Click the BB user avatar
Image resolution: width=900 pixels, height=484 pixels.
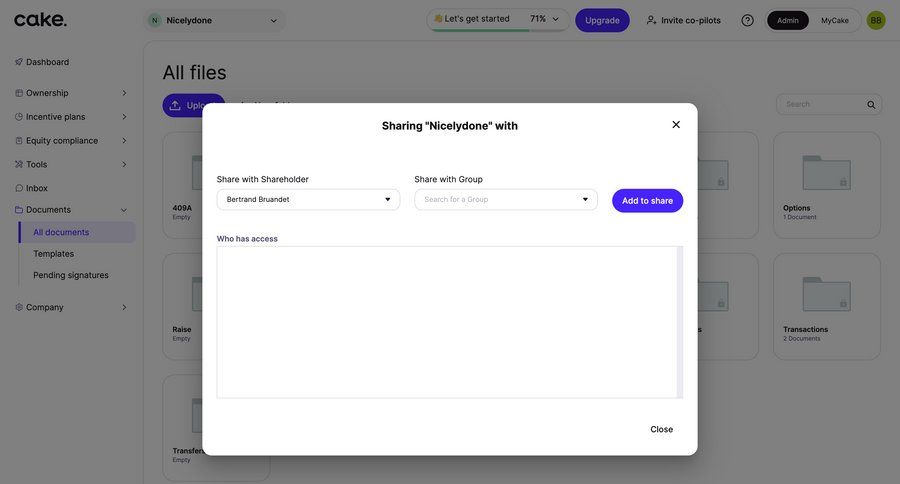tap(876, 20)
